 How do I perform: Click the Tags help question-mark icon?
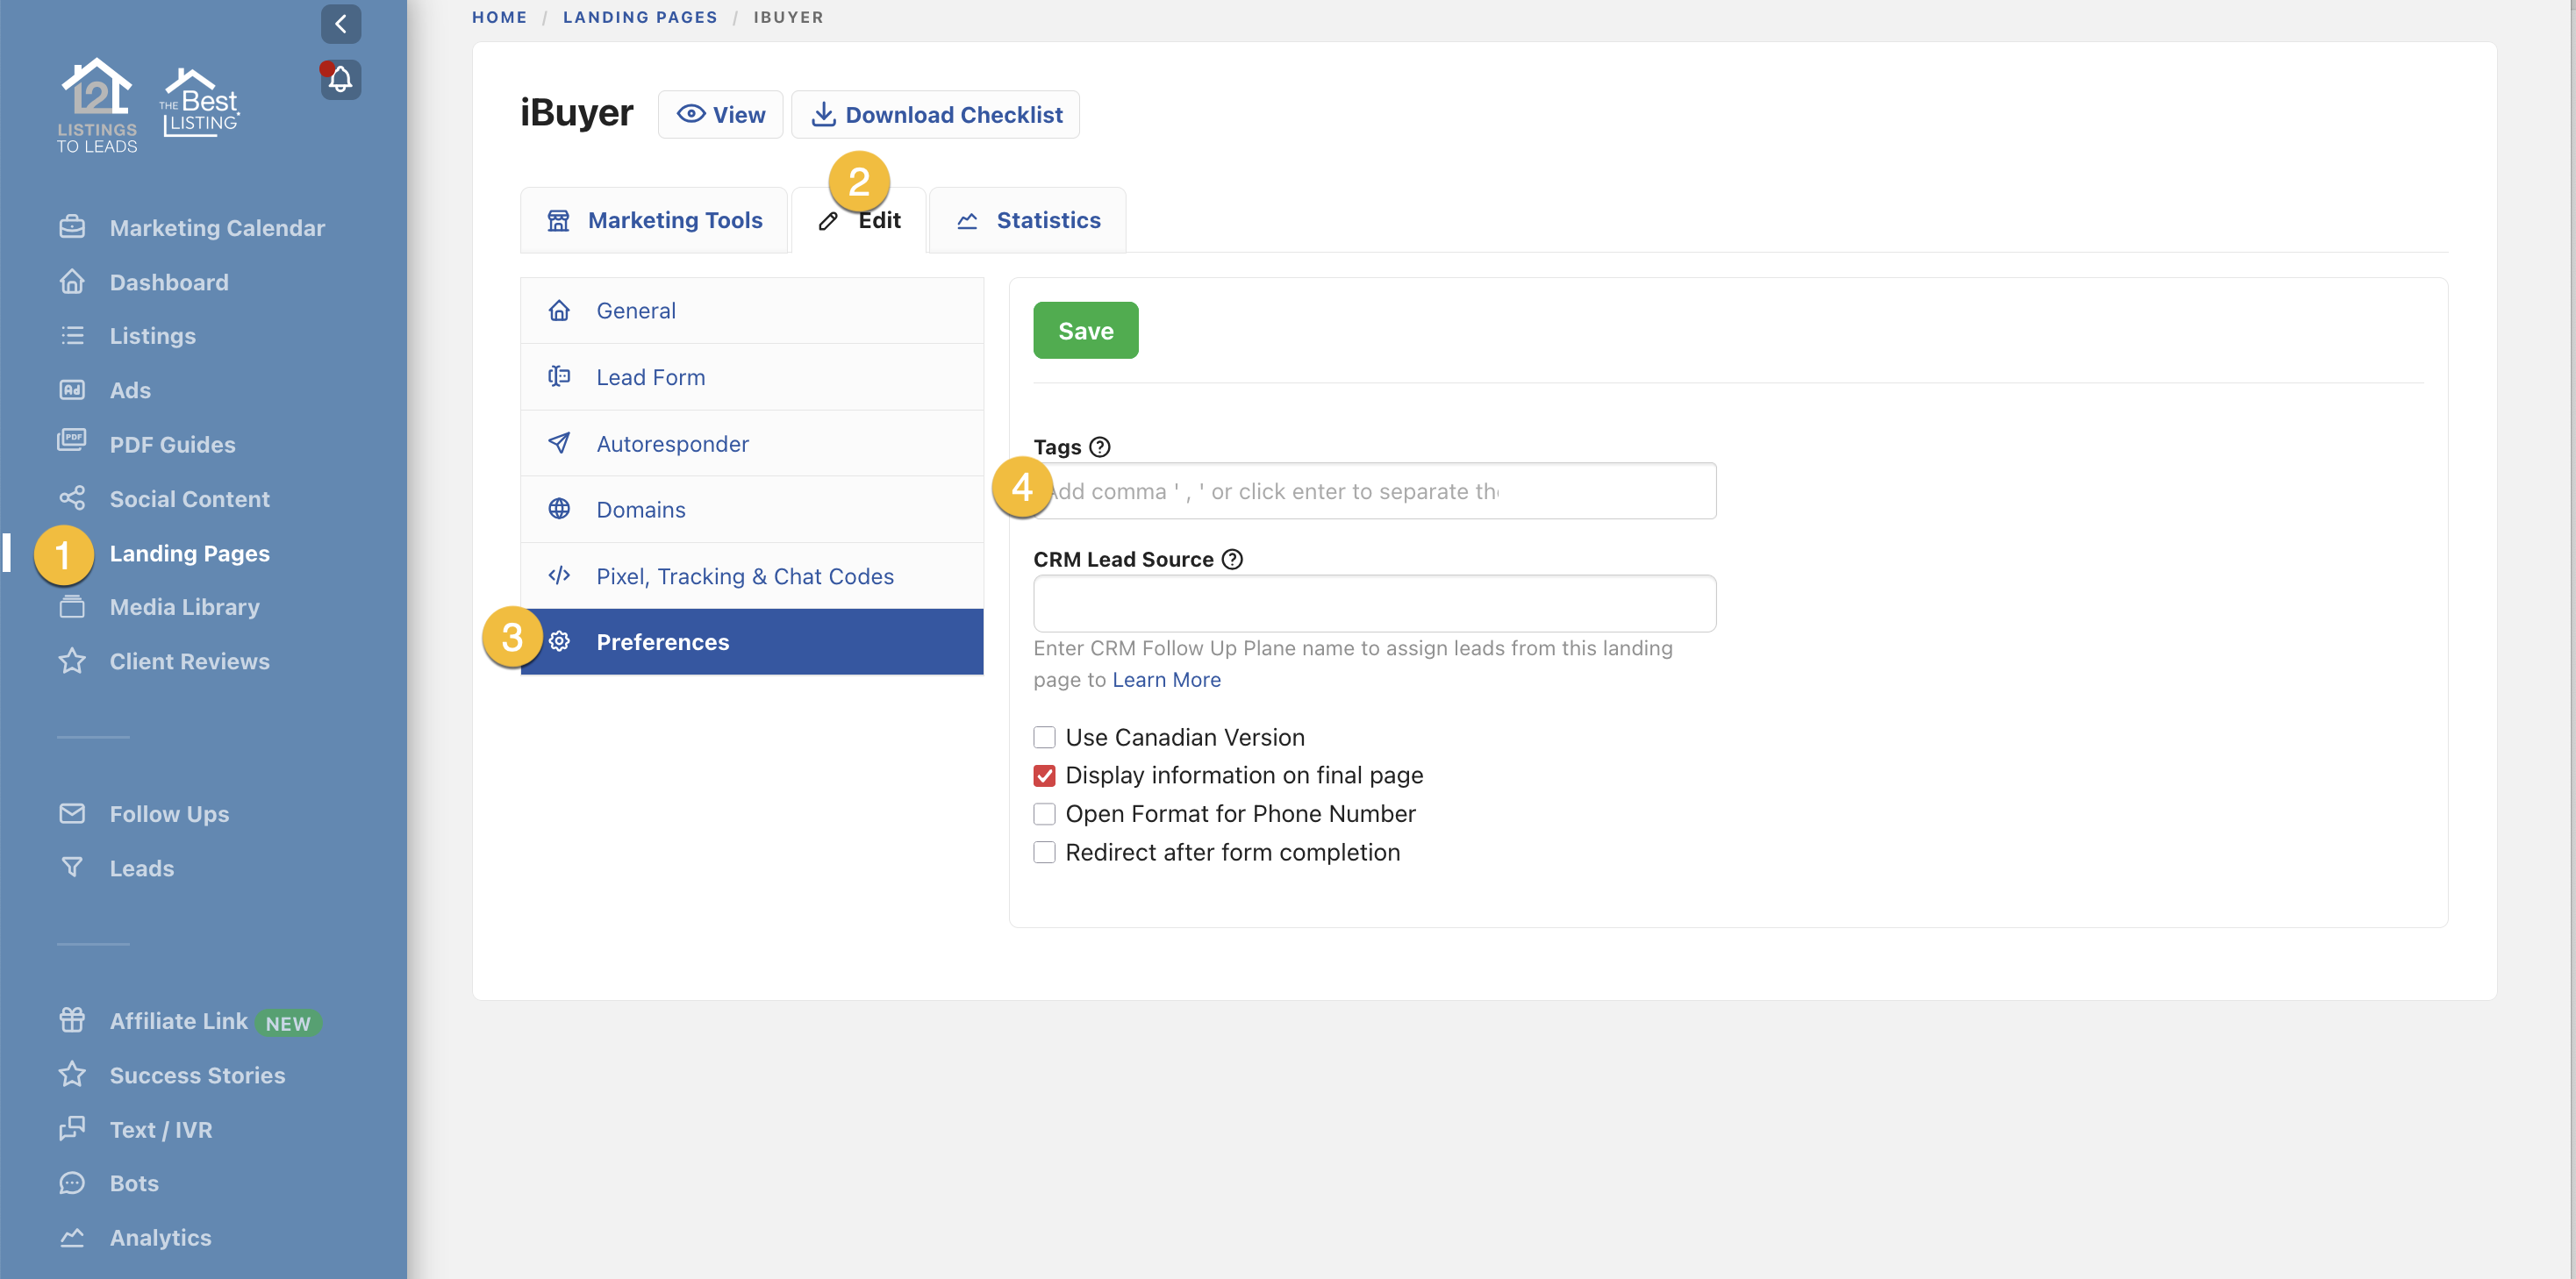[1099, 447]
